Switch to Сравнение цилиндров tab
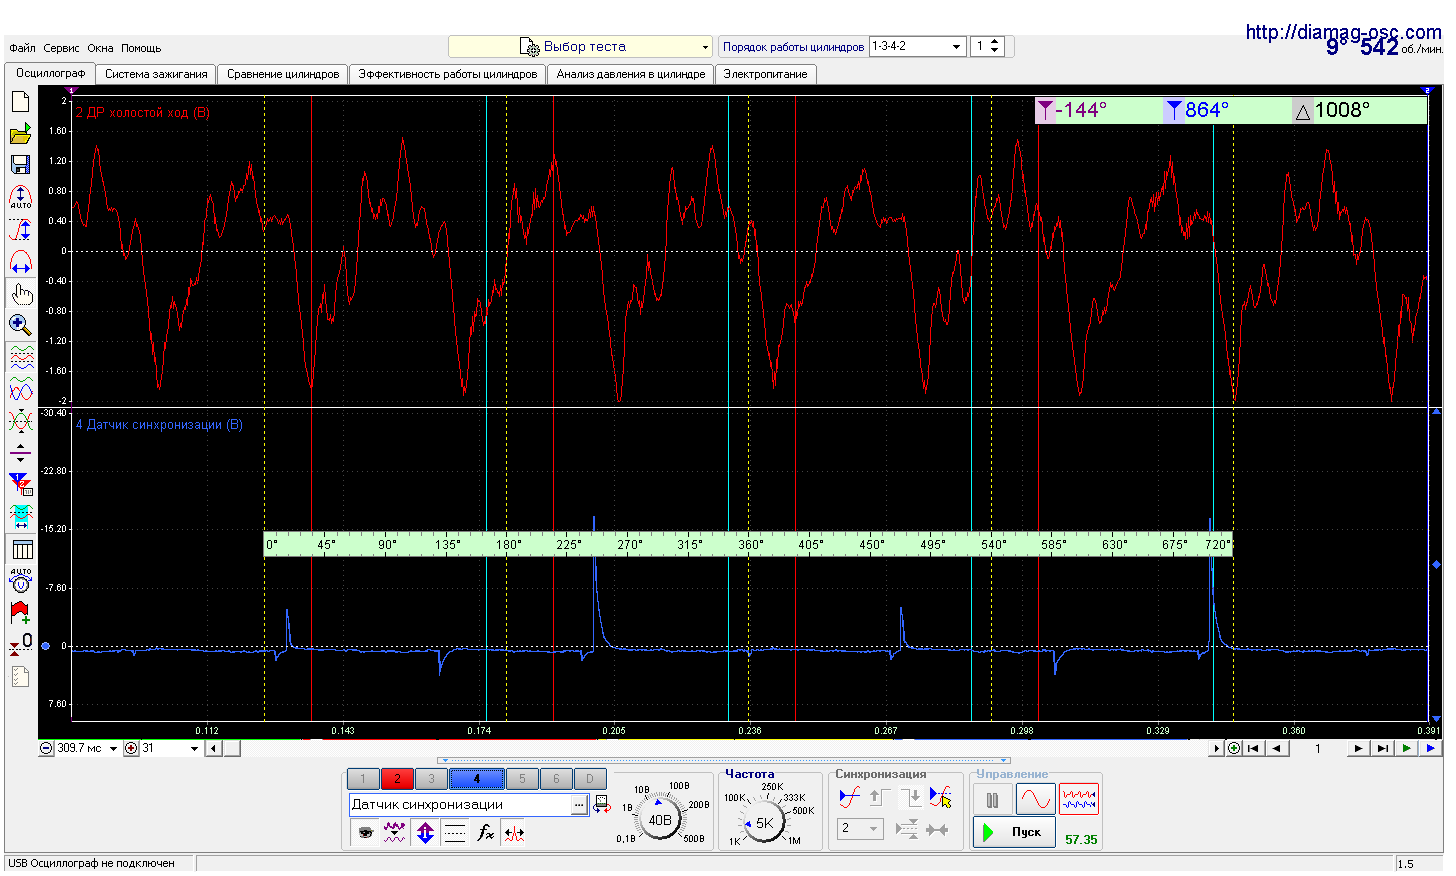Viewport: 1456px width, 876px height. point(283,74)
